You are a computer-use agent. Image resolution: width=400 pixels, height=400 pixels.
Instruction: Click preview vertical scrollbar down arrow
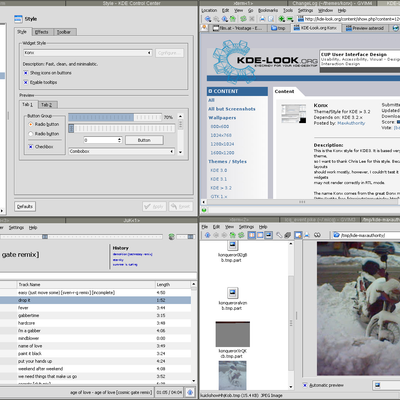[x=180, y=152]
